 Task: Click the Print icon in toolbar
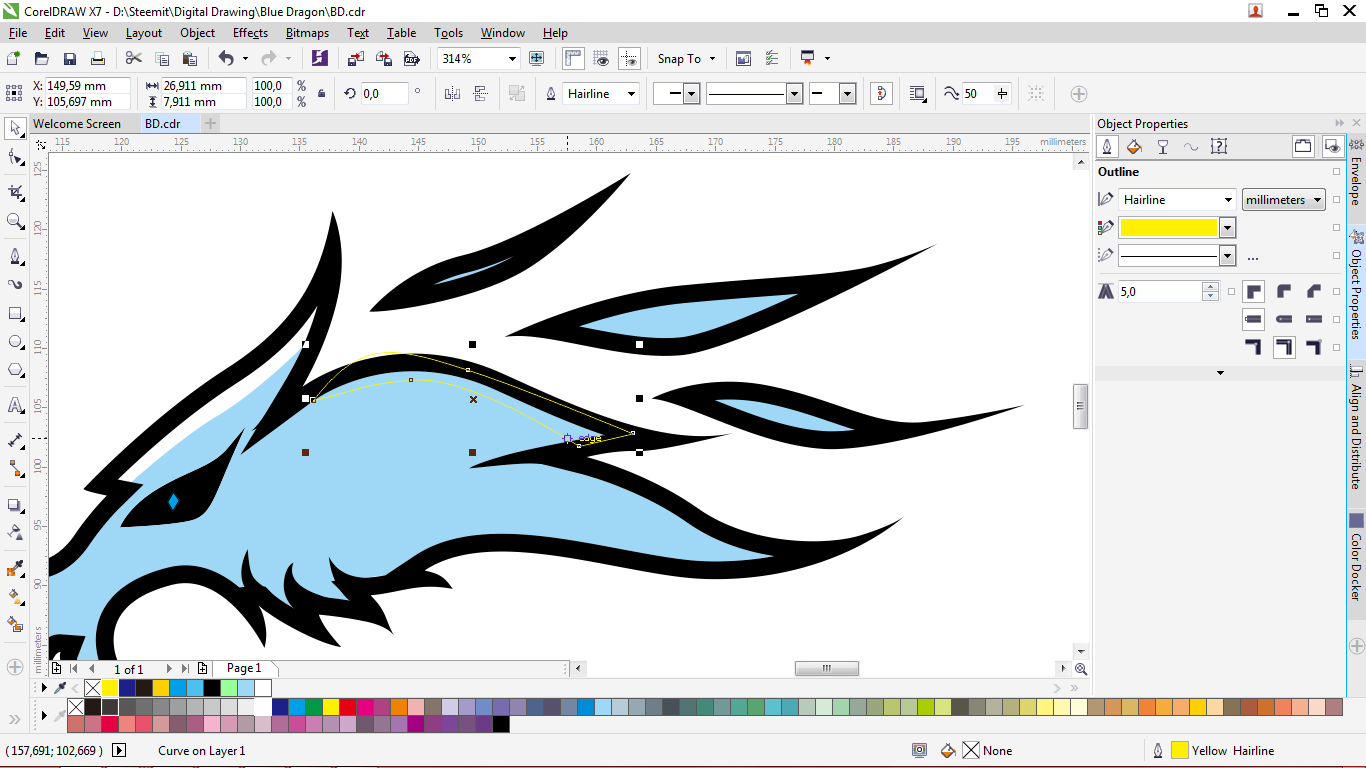point(96,59)
